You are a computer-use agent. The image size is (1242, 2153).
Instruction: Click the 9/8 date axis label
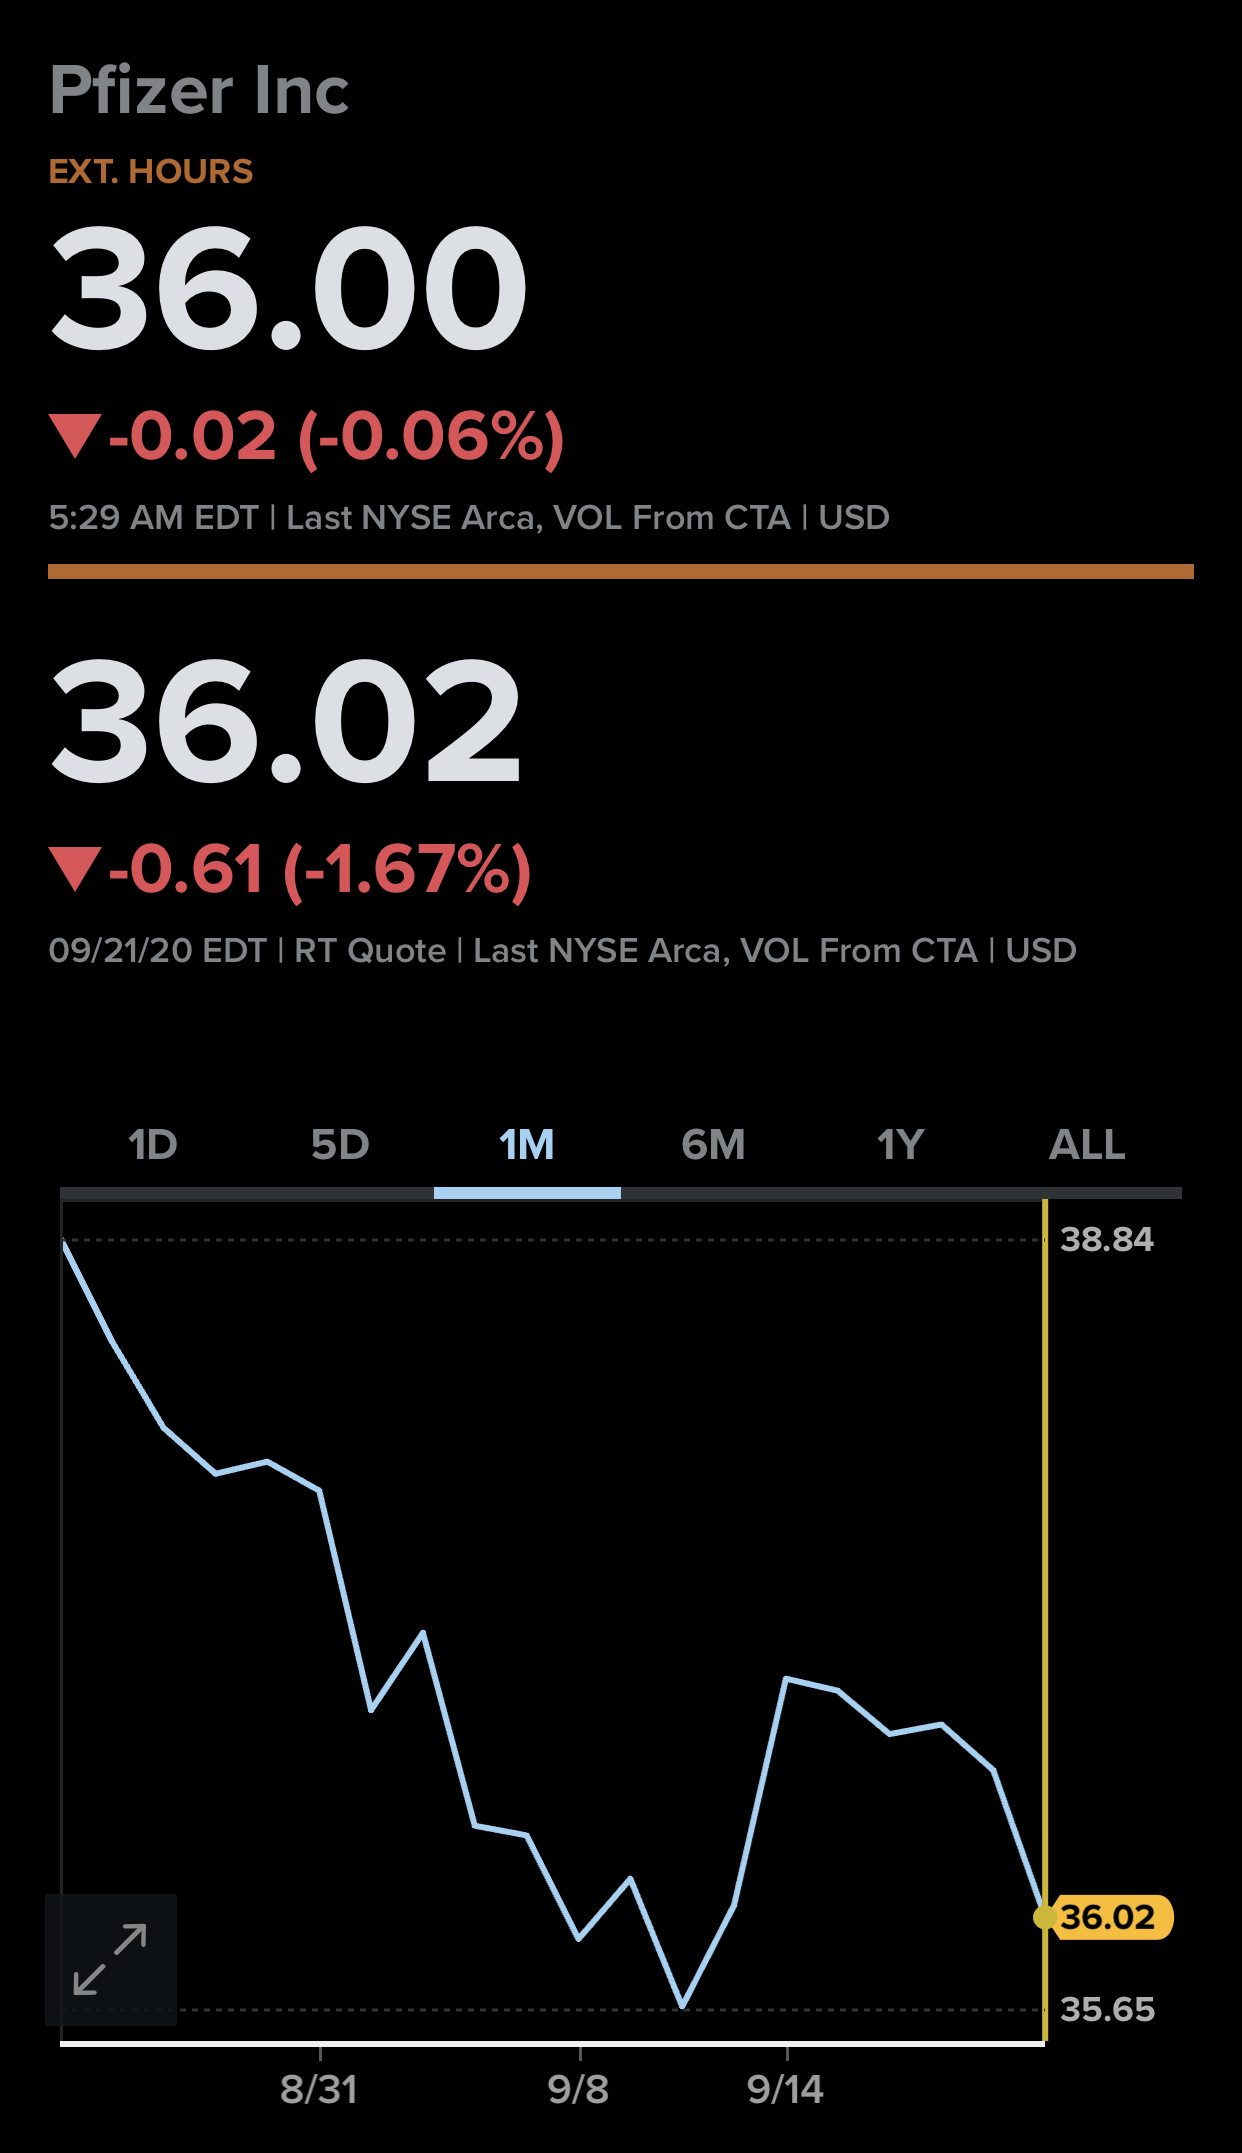[579, 2090]
